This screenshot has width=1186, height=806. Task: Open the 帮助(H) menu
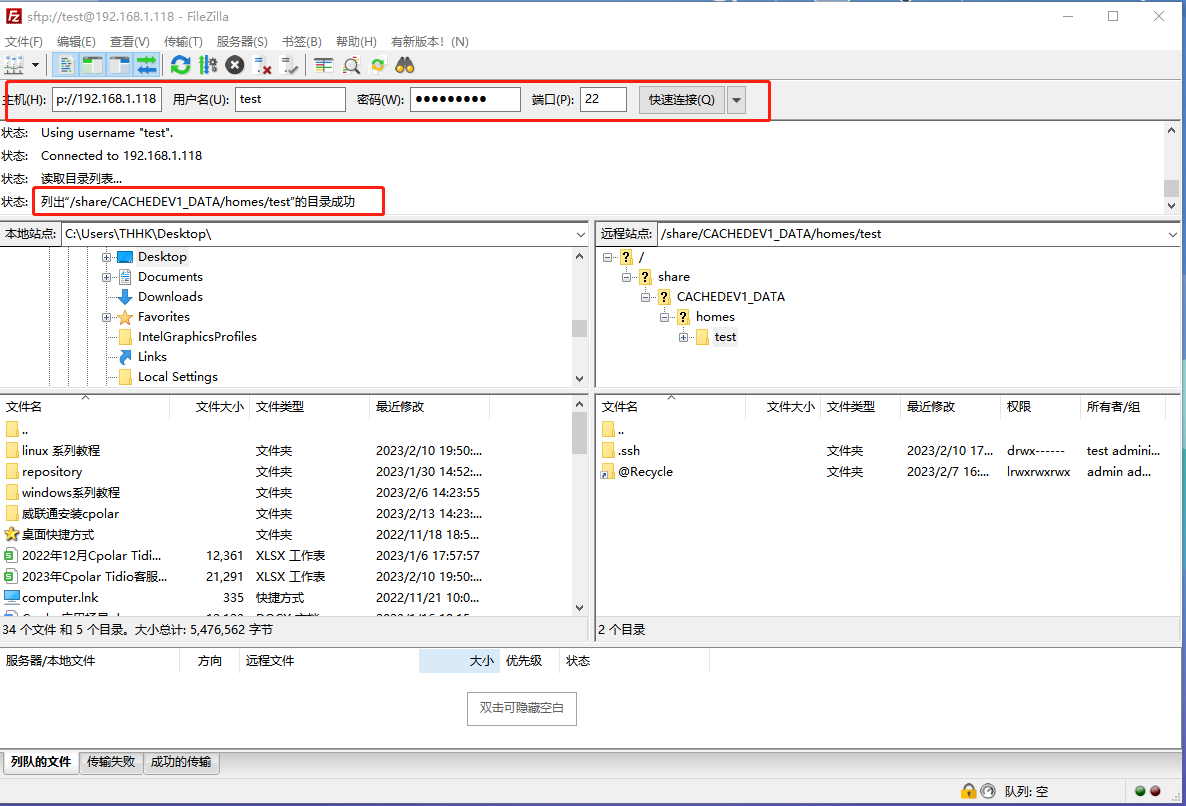pos(356,42)
